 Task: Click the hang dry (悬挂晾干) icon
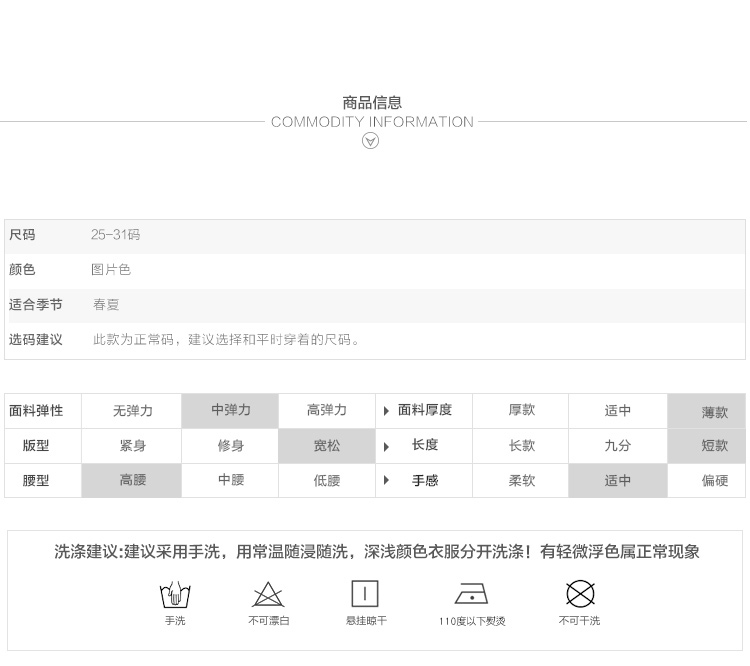[365, 594]
